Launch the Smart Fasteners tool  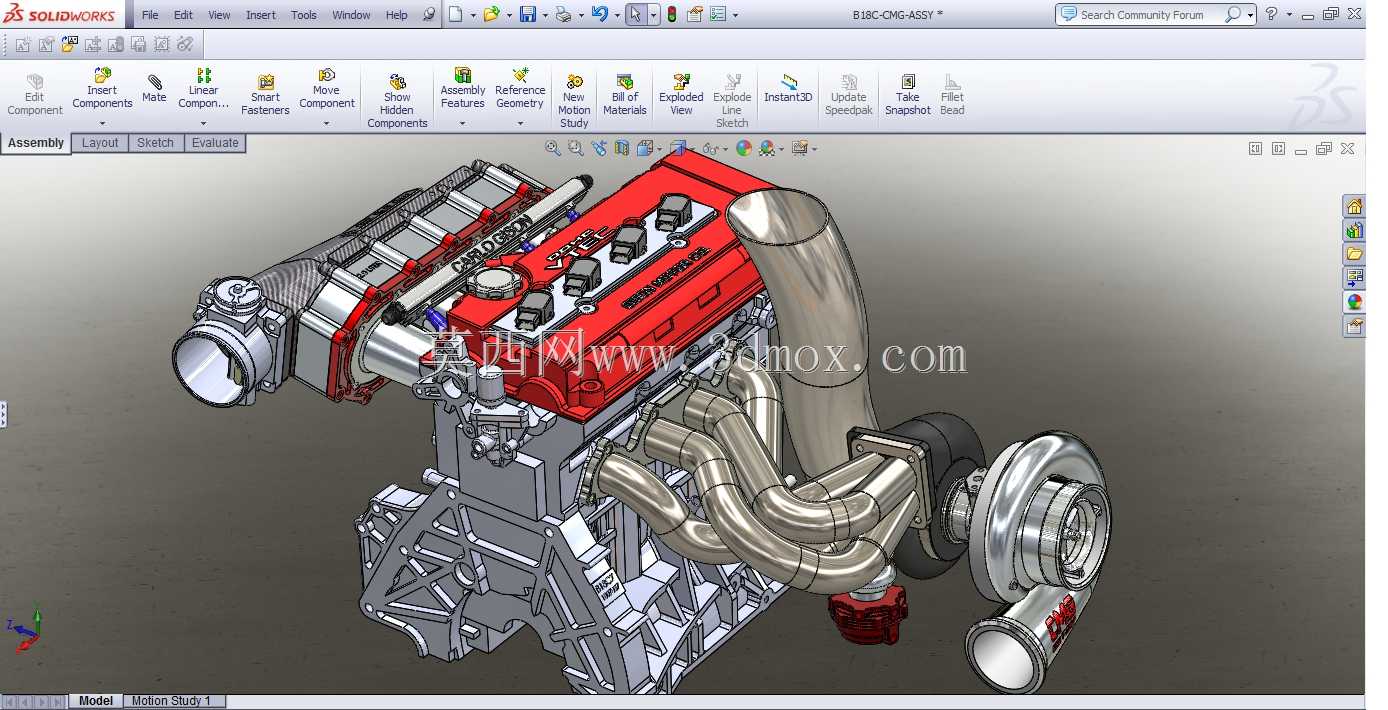(x=265, y=96)
